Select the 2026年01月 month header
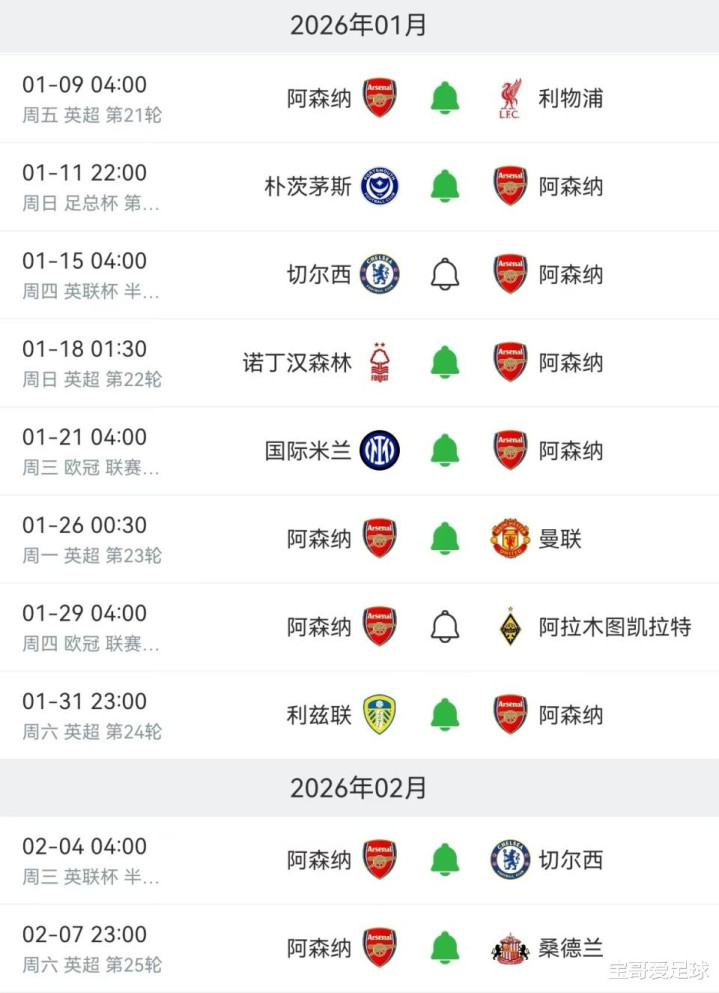 [359, 26]
